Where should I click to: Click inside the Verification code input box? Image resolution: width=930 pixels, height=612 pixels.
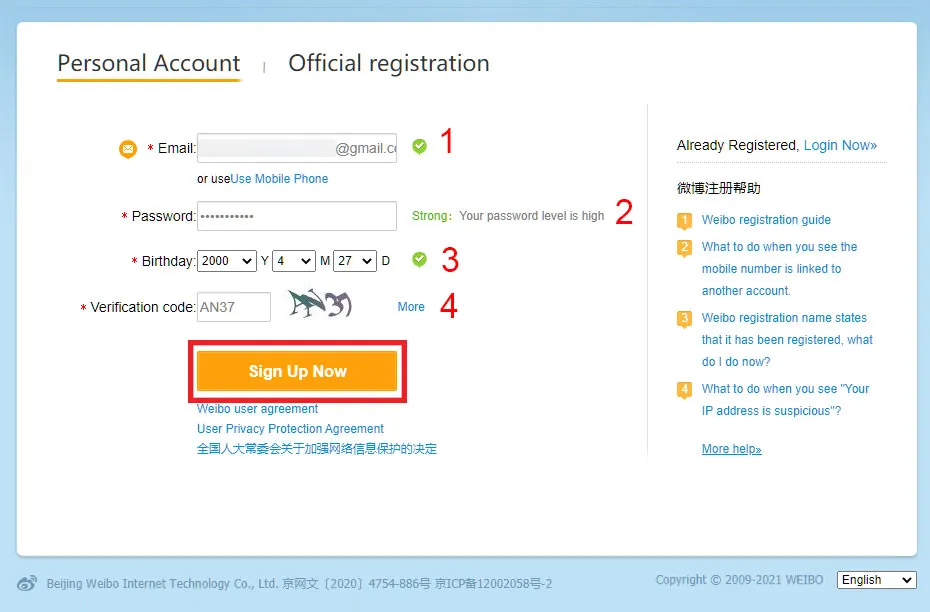coord(234,307)
